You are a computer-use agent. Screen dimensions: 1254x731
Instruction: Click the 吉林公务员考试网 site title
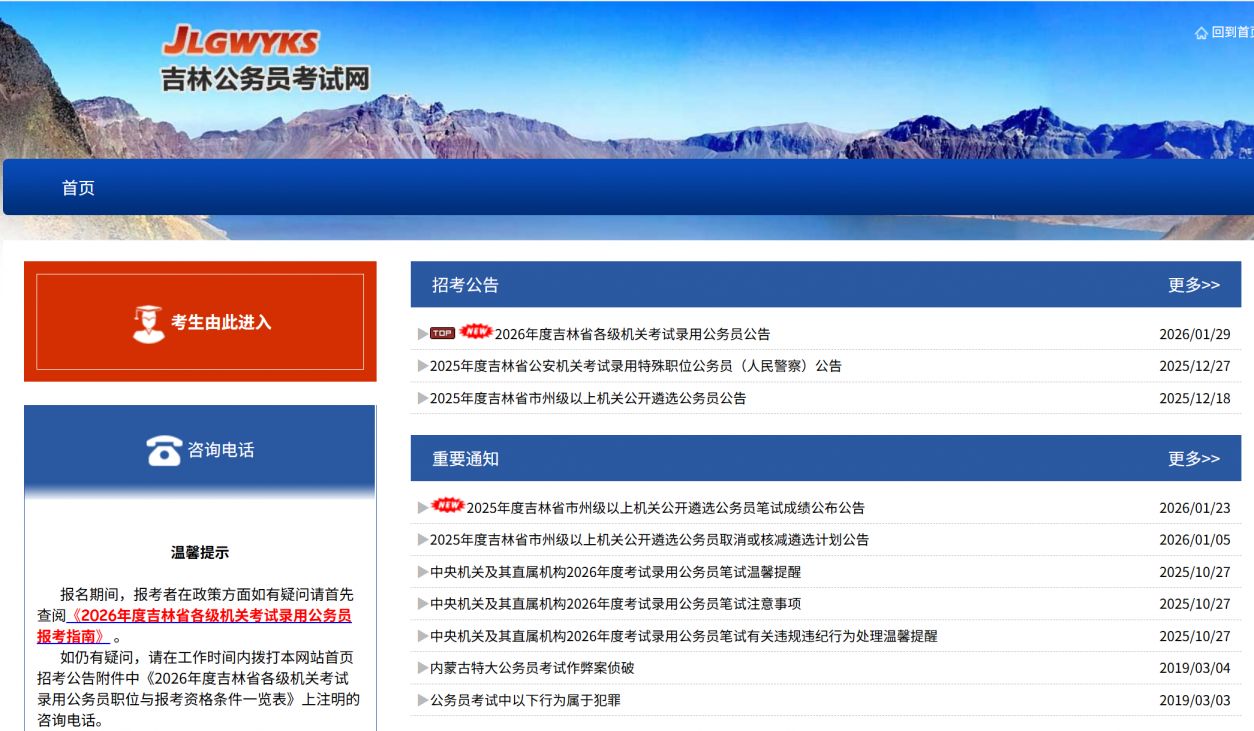[x=265, y=78]
